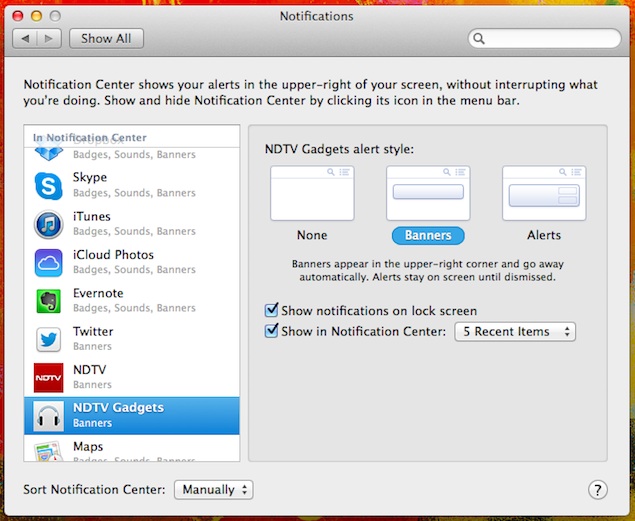Click the search magnifier icon
Viewport: 635px width, 521px height.
coord(479,38)
